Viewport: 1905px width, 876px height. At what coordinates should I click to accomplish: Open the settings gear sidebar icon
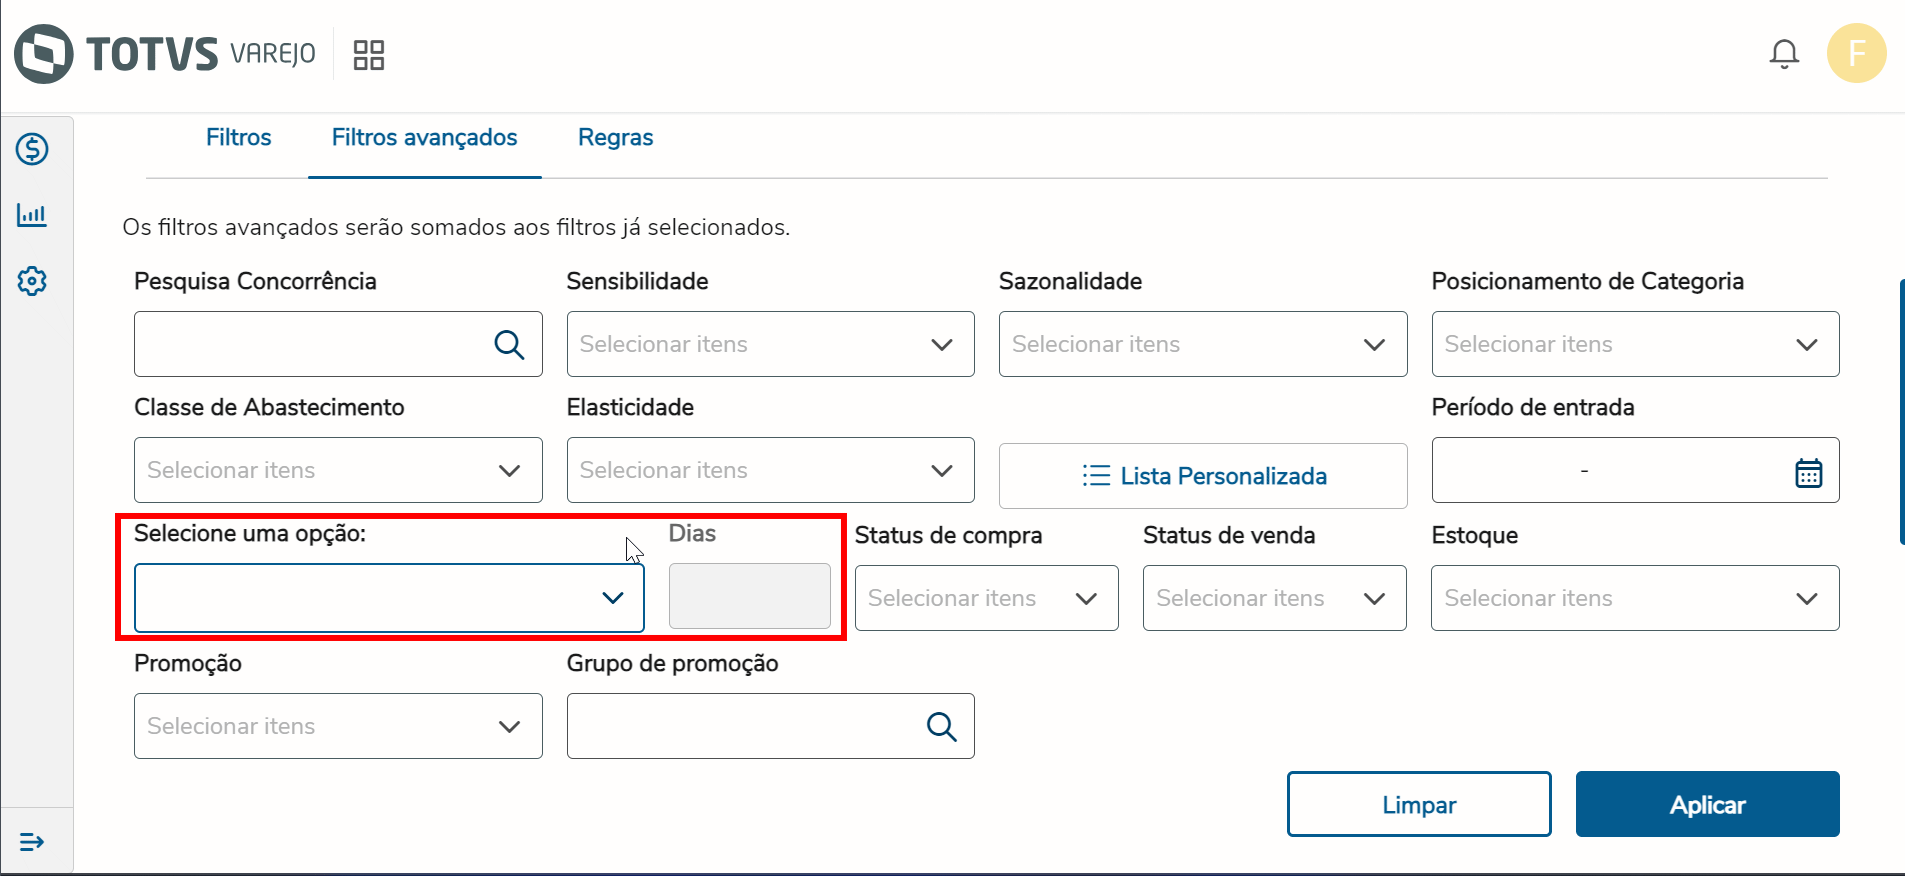coord(32,281)
